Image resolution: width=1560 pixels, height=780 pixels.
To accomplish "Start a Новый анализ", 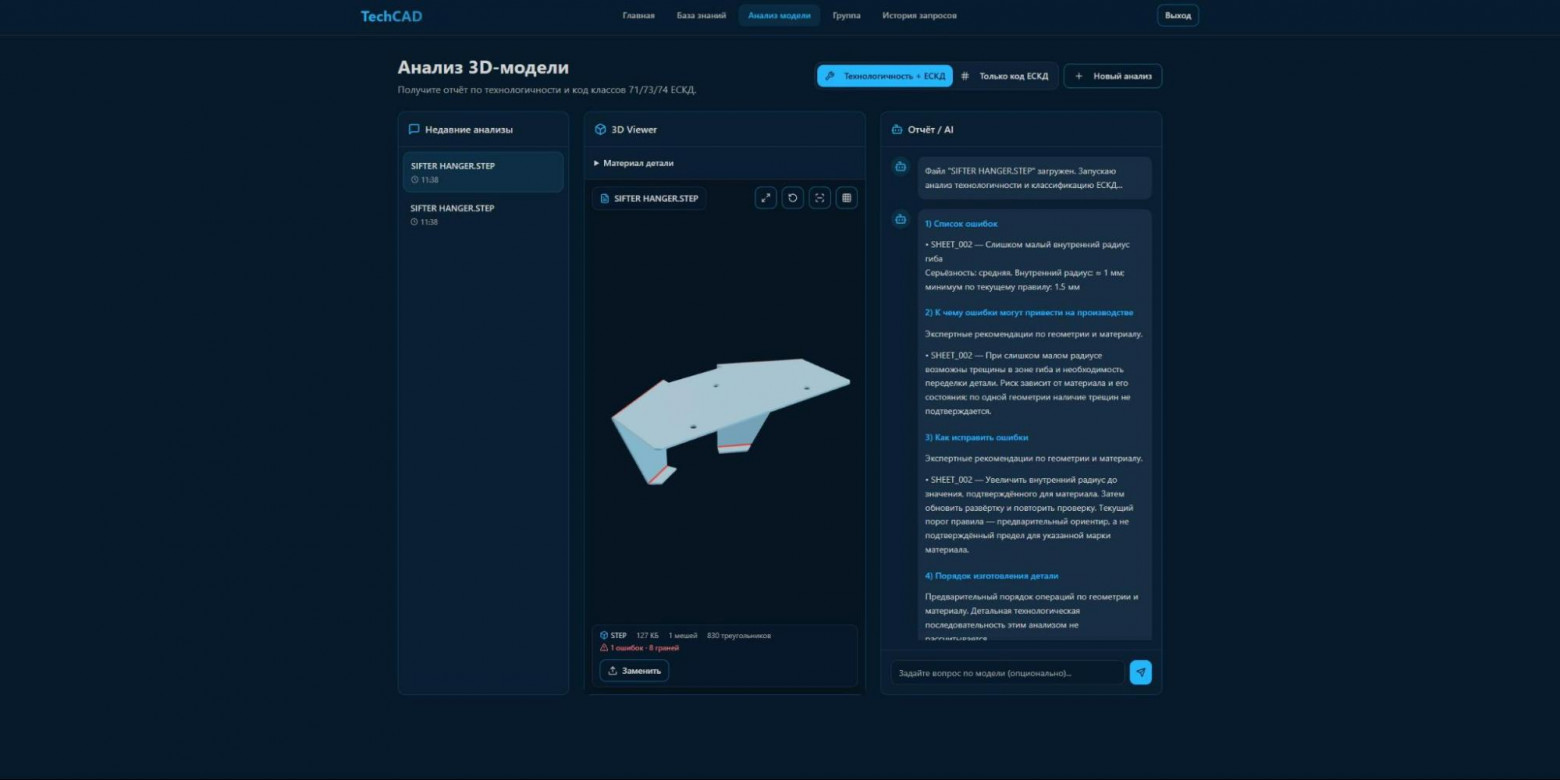I will [x=1113, y=76].
